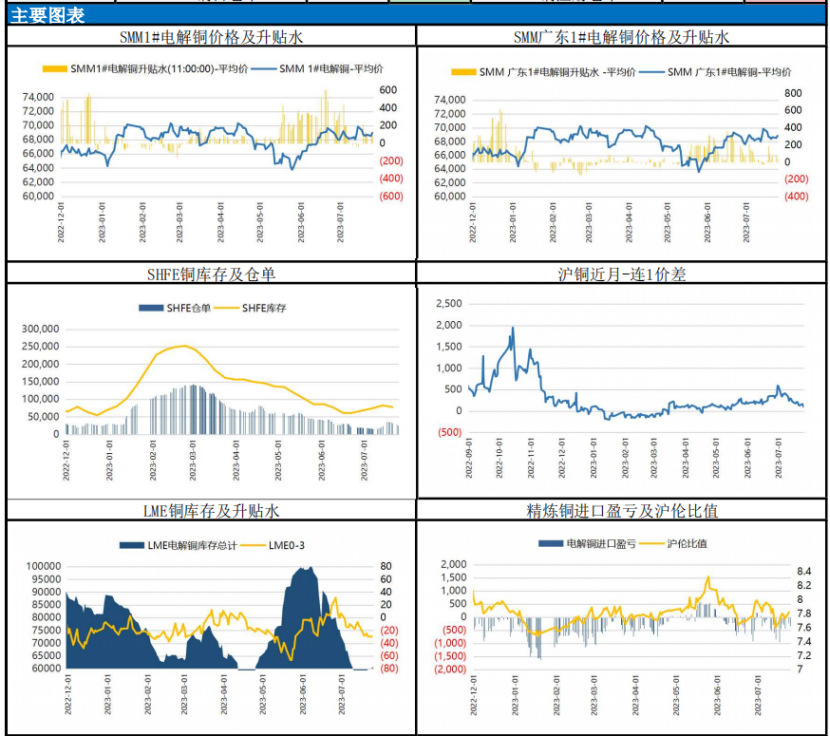Select the SMM广东1#电解铜价格及升贴水 chart title
This screenshot has height=737, width=830.
coord(621,37)
